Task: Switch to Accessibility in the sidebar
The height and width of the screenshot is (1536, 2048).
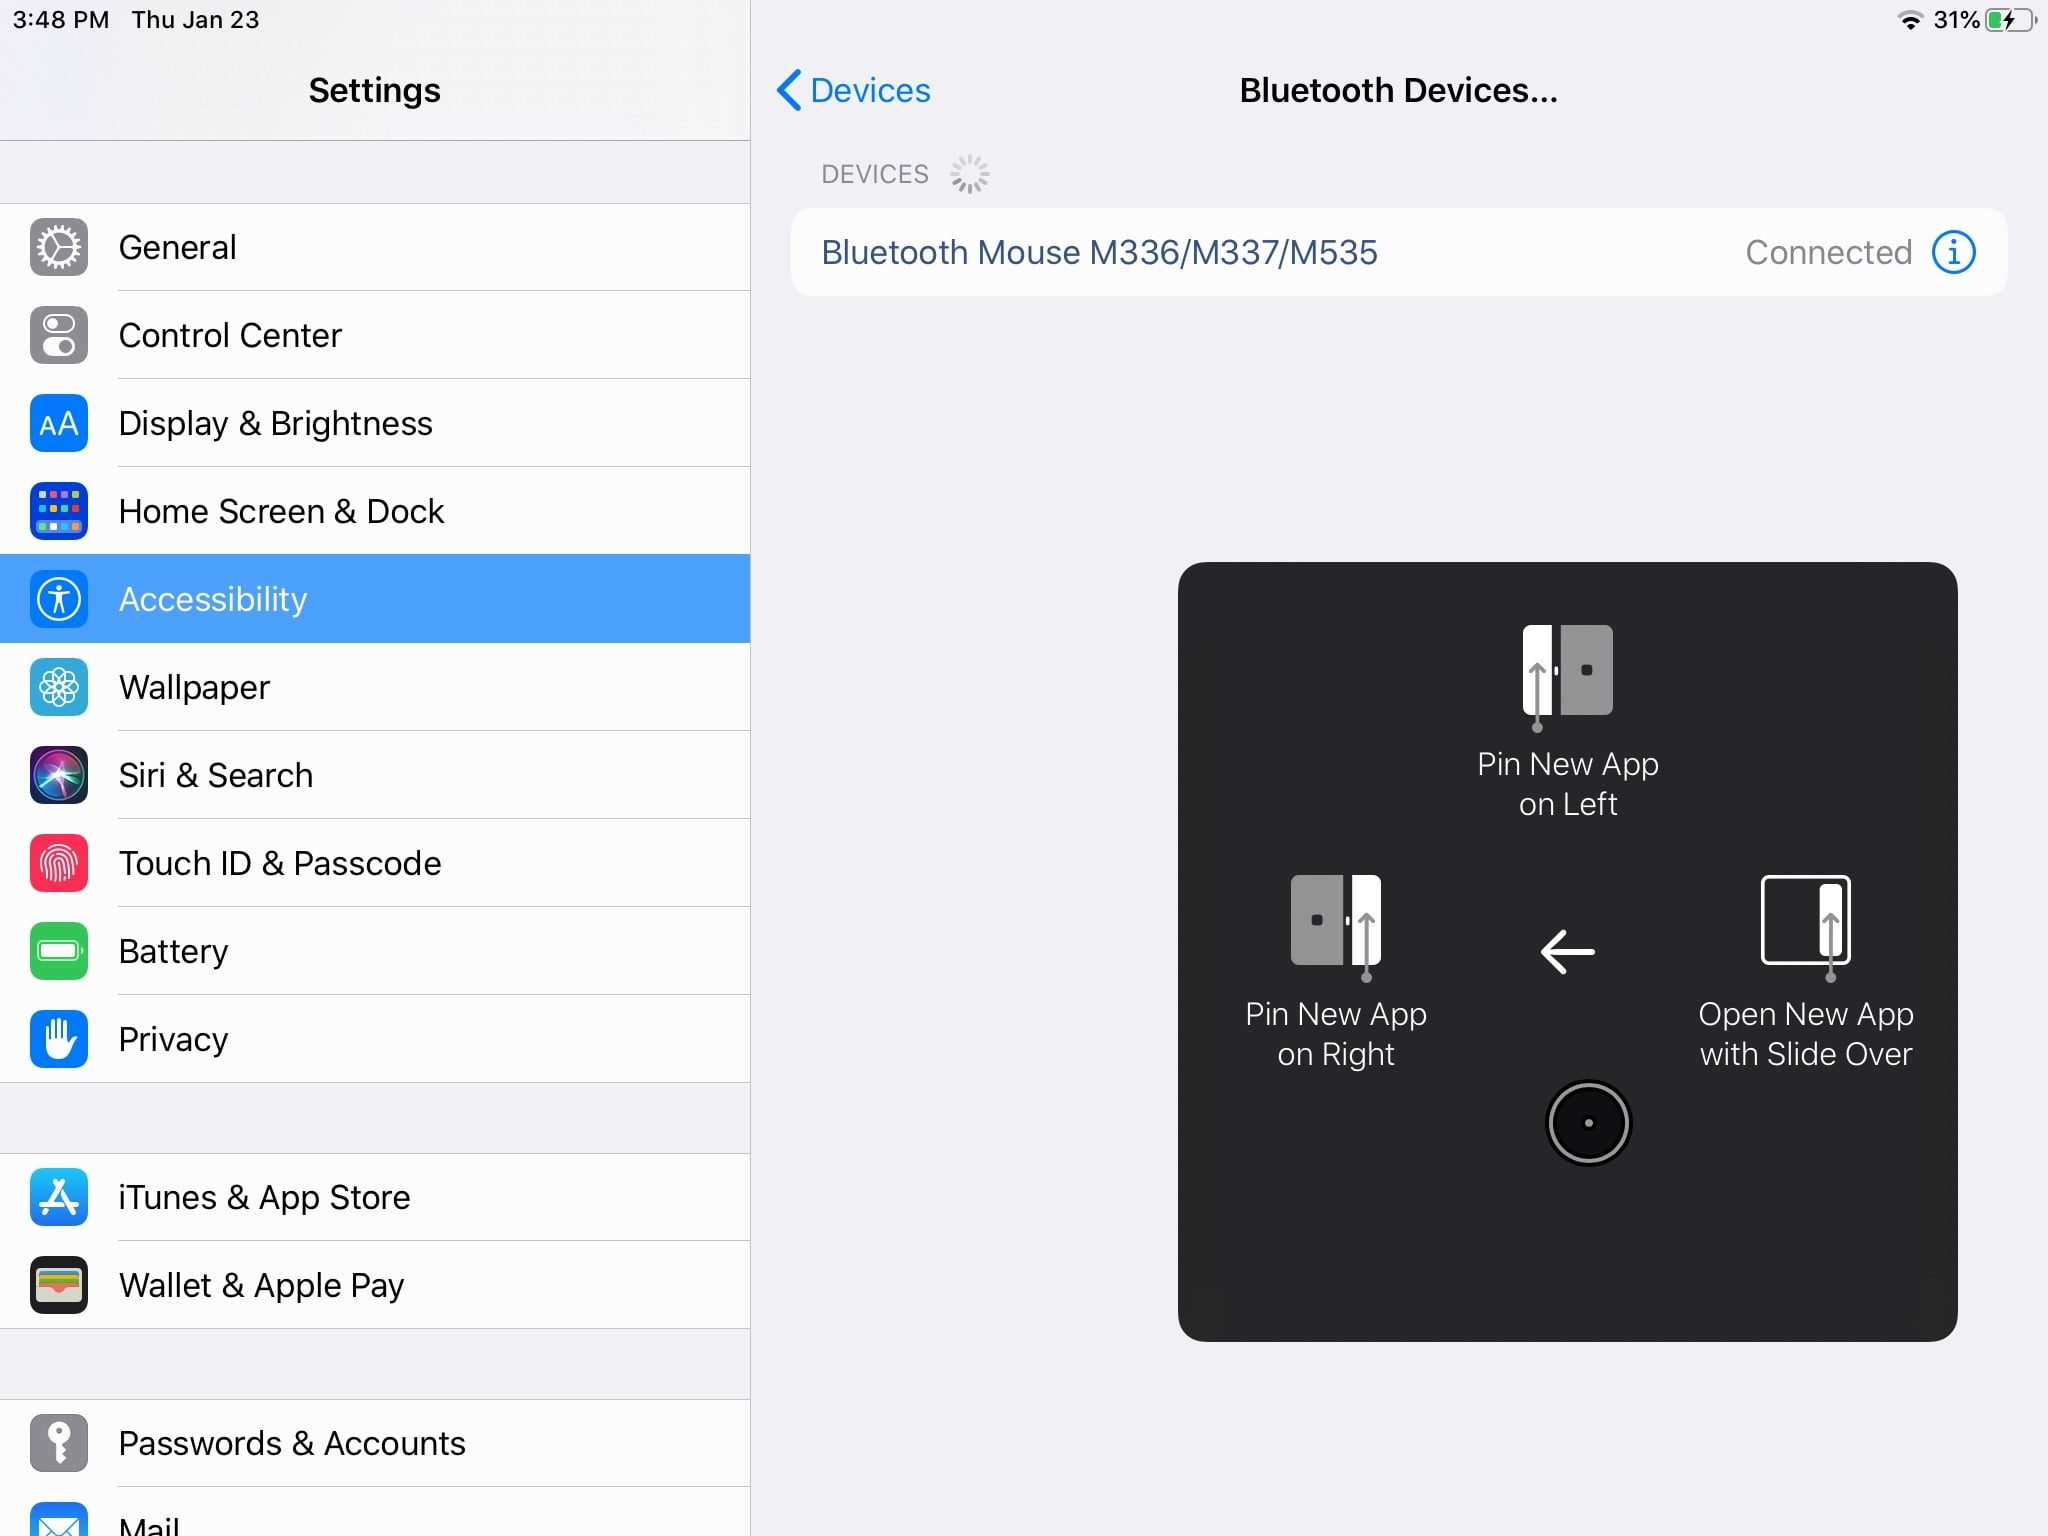Action: (375, 599)
